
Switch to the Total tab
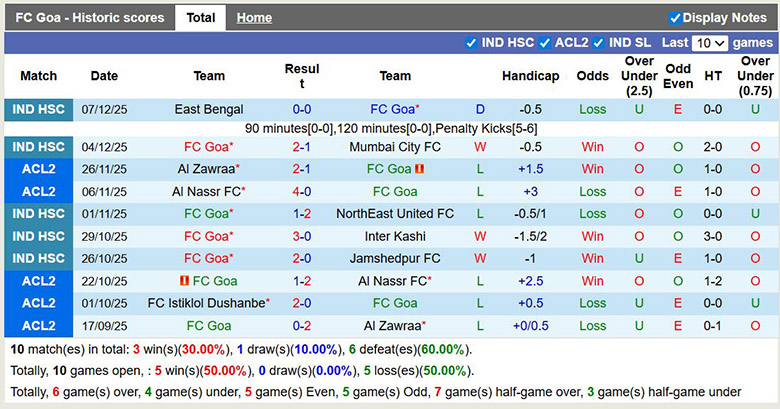coord(200,17)
